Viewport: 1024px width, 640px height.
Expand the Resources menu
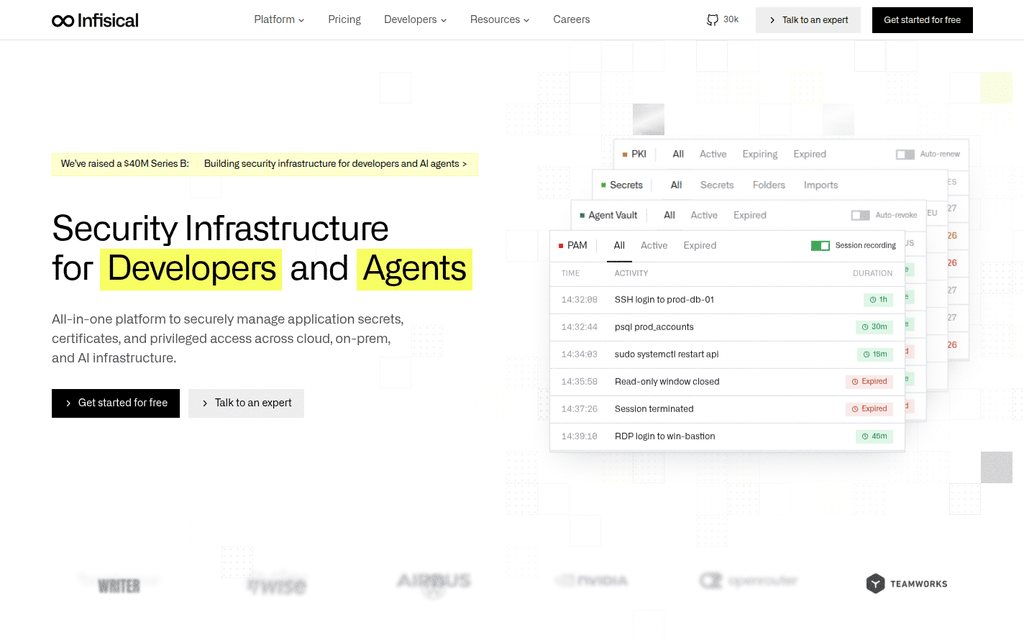[500, 20]
